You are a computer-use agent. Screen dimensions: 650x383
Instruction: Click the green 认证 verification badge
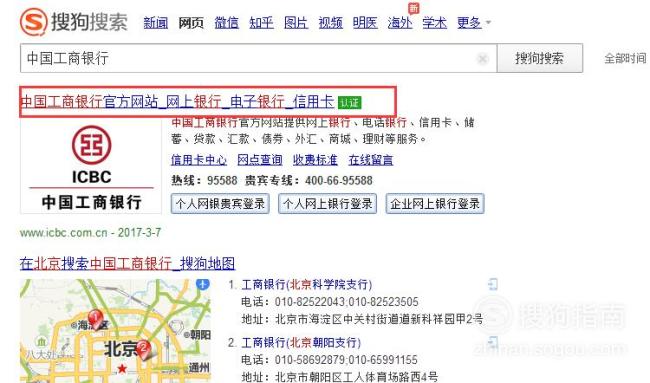tap(349, 102)
